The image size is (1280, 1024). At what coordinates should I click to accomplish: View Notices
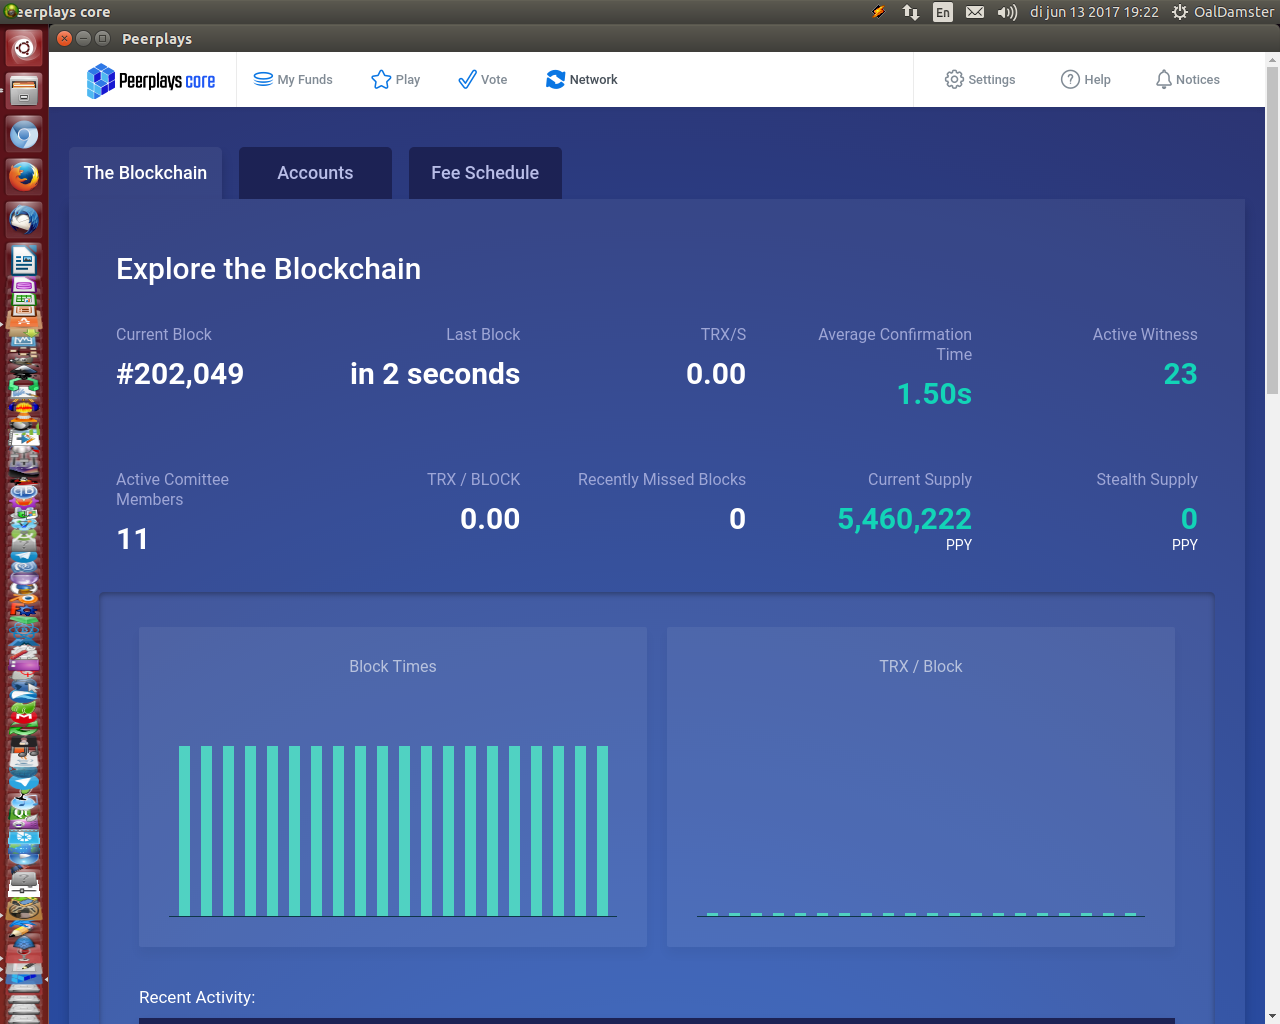tap(1188, 79)
